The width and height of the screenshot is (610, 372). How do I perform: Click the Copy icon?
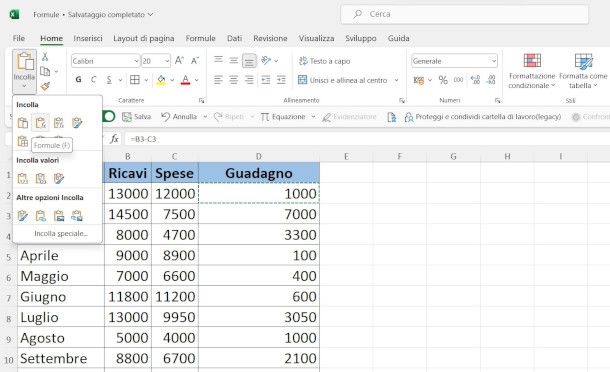46,72
